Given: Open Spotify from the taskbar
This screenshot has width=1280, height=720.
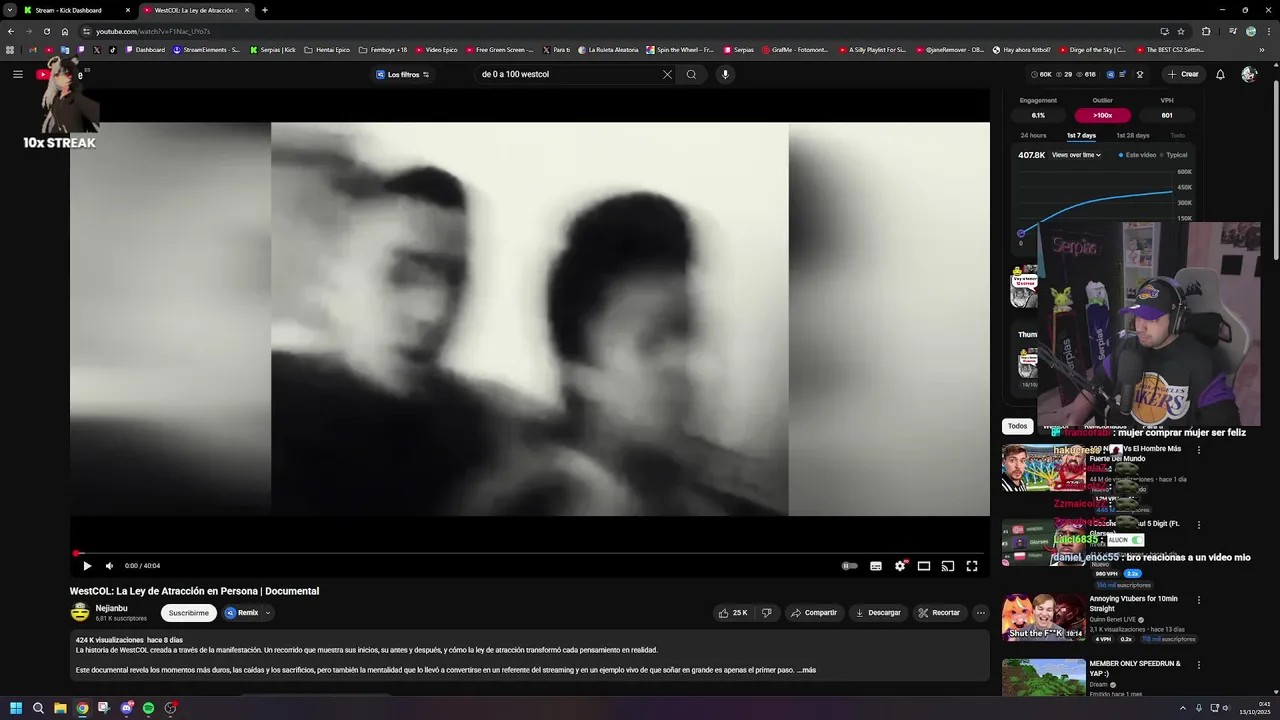Looking at the screenshot, I should pyautogui.click(x=148, y=708).
